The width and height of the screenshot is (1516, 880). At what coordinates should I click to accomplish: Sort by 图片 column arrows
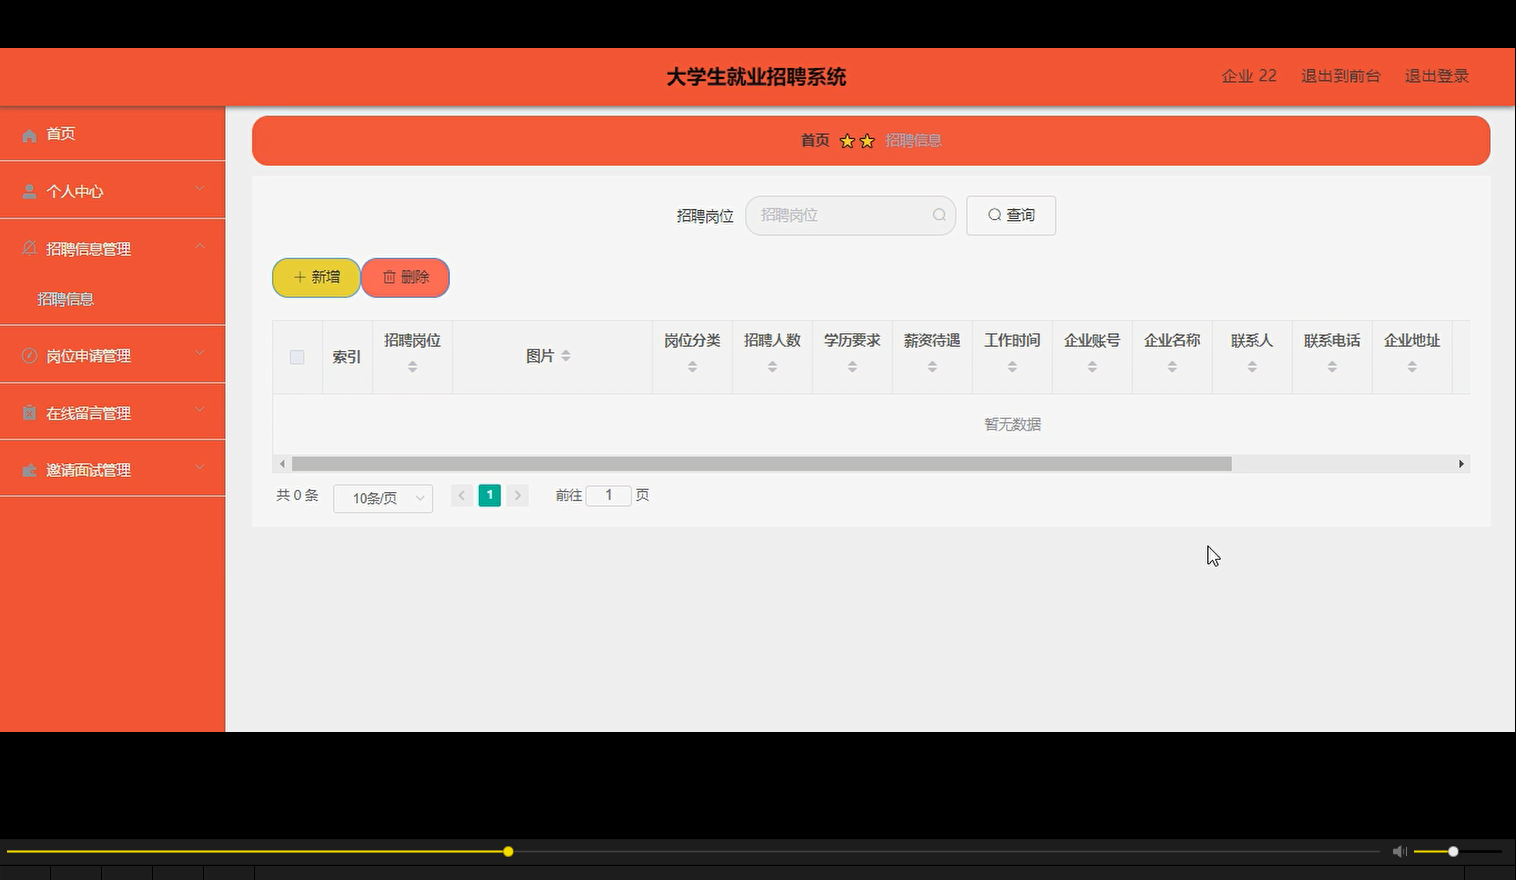coord(565,356)
